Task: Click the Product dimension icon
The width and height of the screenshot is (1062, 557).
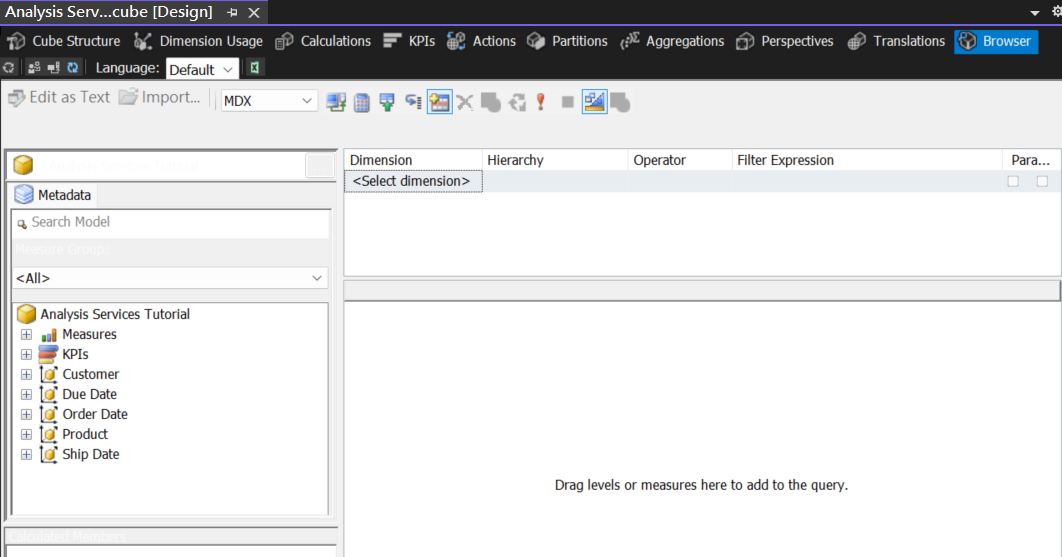Action: click(x=49, y=434)
